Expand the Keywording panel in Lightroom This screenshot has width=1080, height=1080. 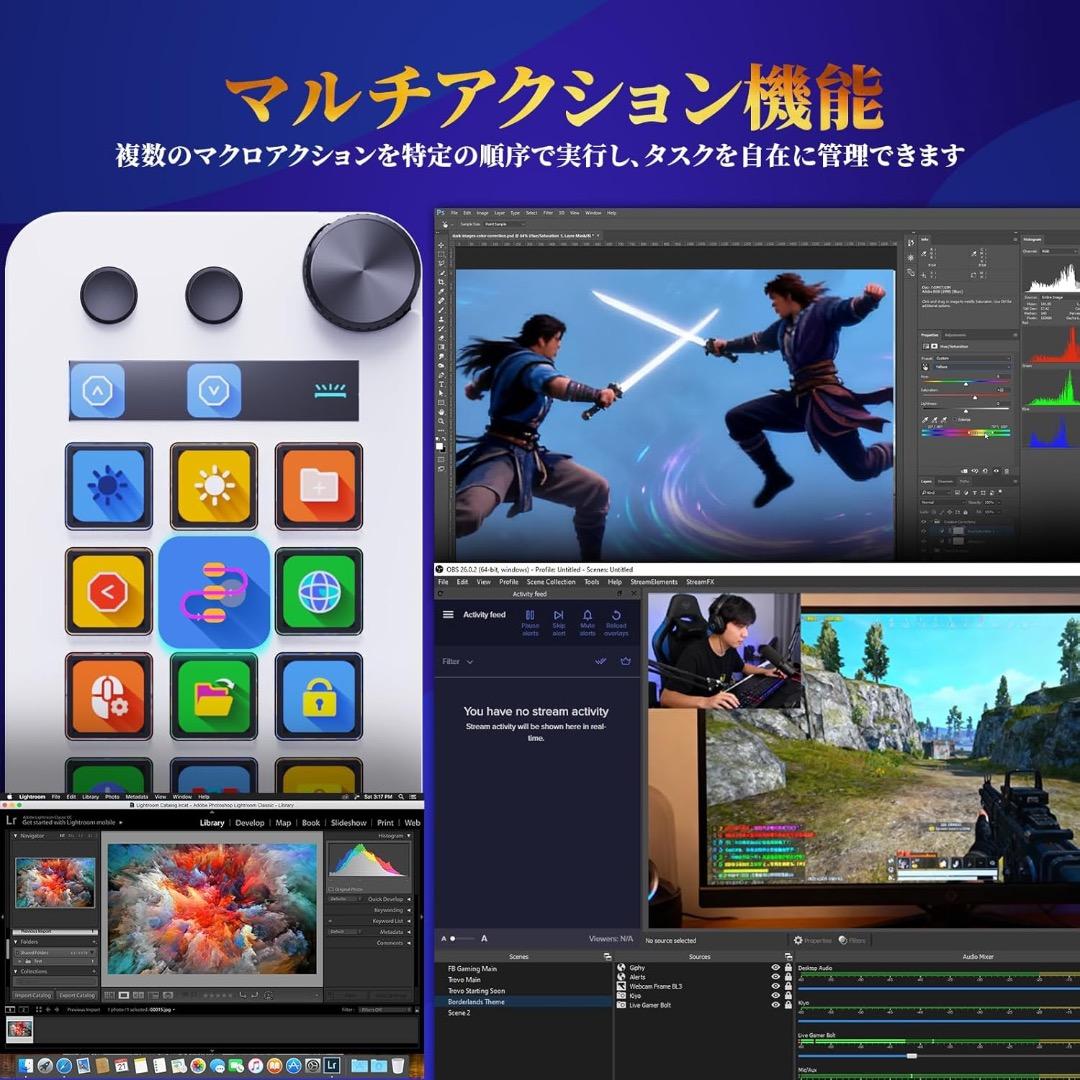click(408, 910)
